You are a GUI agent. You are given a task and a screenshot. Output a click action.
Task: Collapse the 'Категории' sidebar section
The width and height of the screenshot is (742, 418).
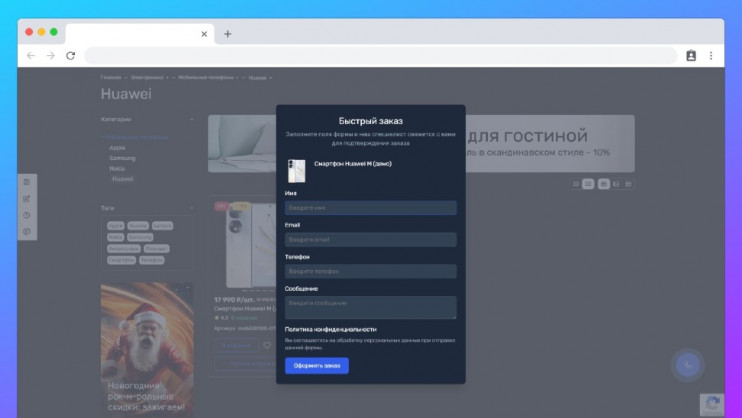(192, 119)
